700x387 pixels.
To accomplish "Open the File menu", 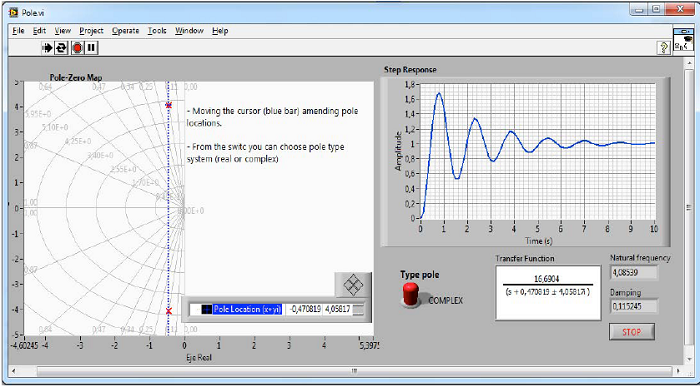I will click(18, 31).
